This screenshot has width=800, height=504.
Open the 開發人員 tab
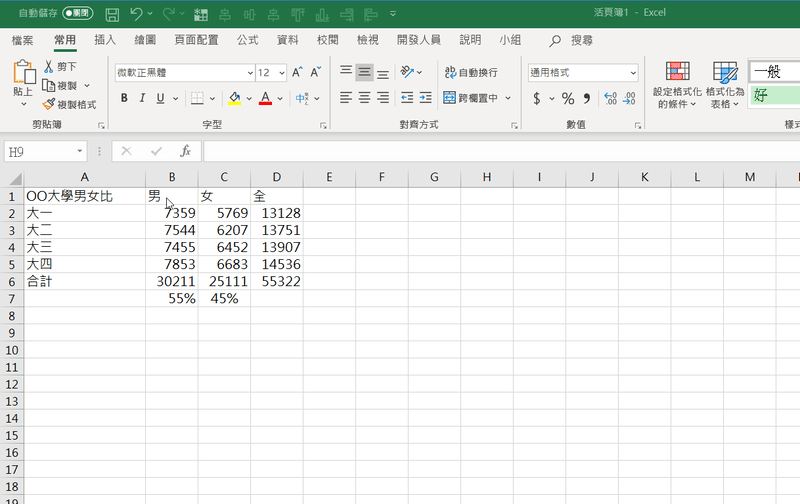(419, 40)
